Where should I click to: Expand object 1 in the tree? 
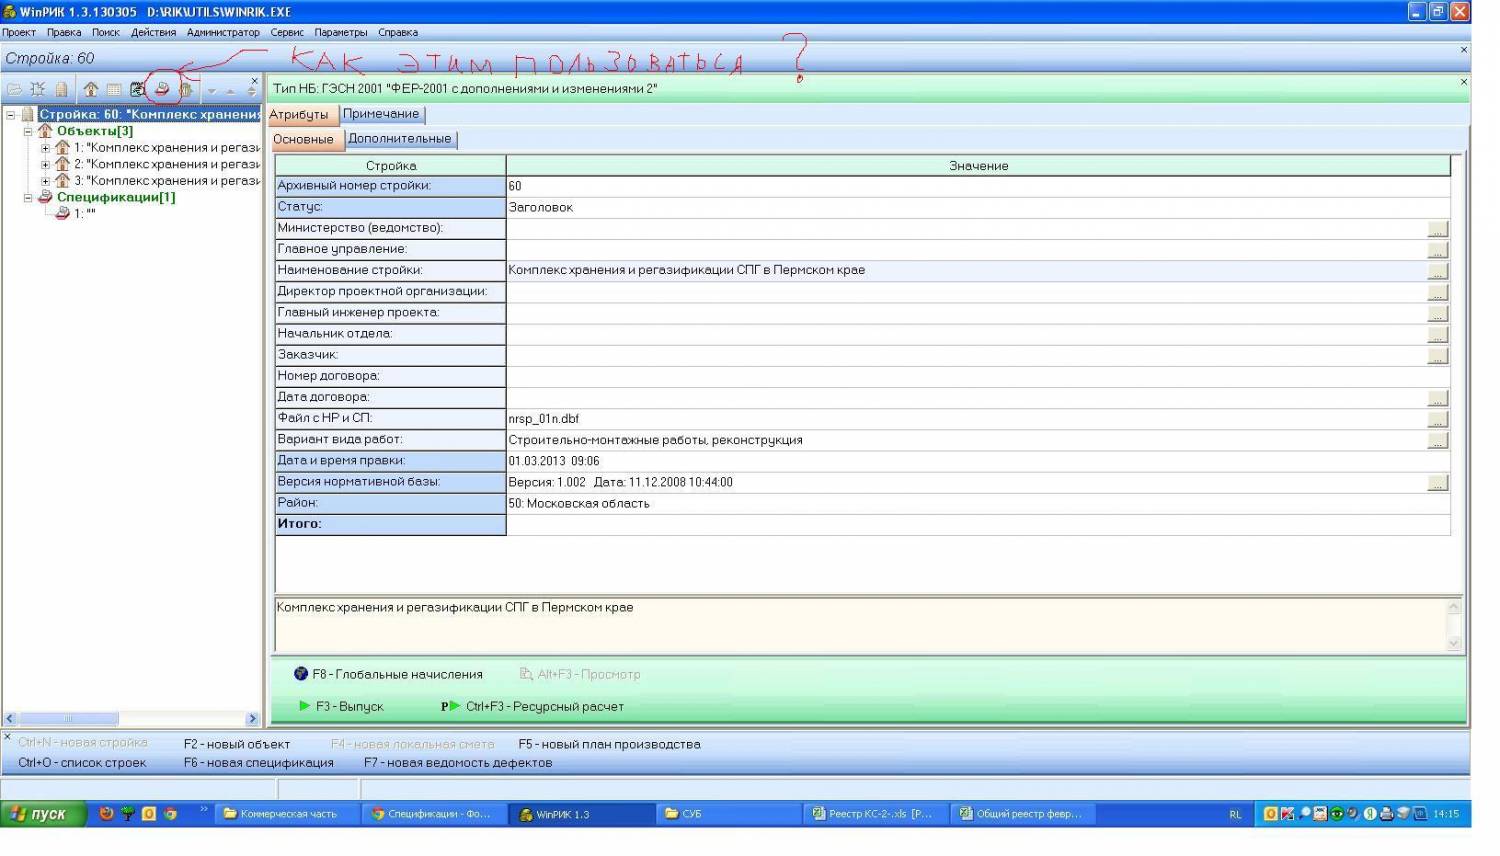tap(45, 148)
